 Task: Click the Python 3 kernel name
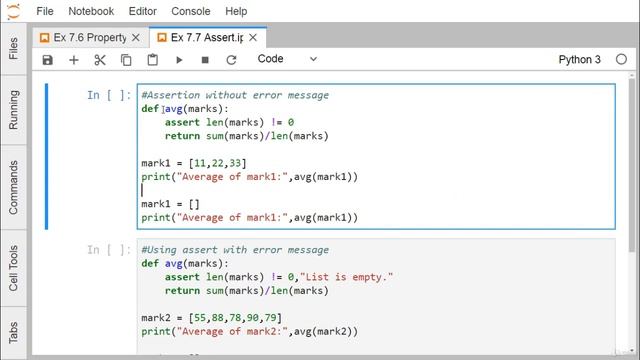click(580, 60)
